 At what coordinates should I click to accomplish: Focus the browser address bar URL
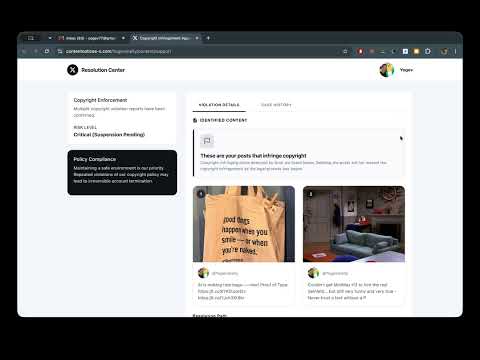pos(118,51)
